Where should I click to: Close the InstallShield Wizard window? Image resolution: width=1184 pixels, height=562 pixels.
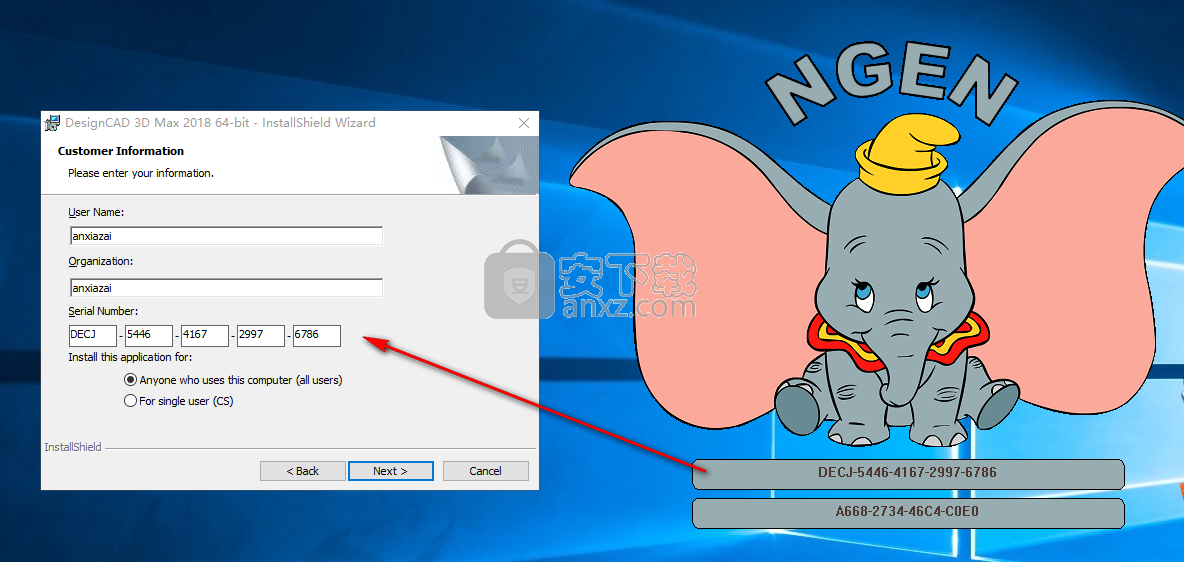(524, 123)
